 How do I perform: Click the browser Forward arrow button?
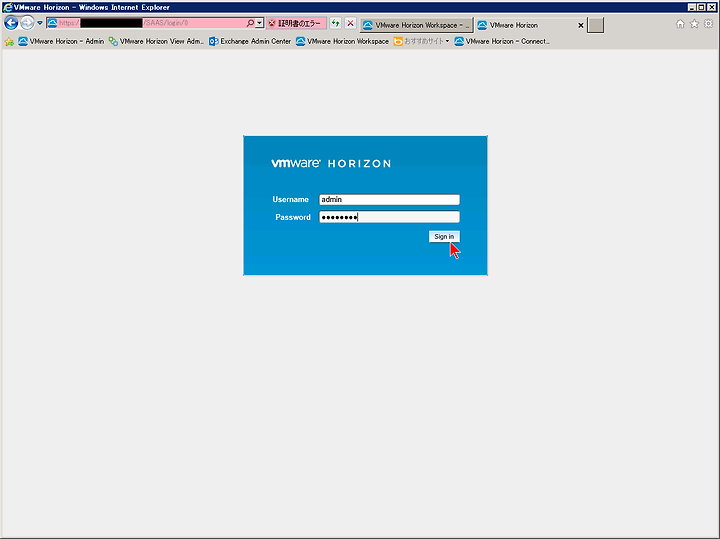[x=27, y=23]
